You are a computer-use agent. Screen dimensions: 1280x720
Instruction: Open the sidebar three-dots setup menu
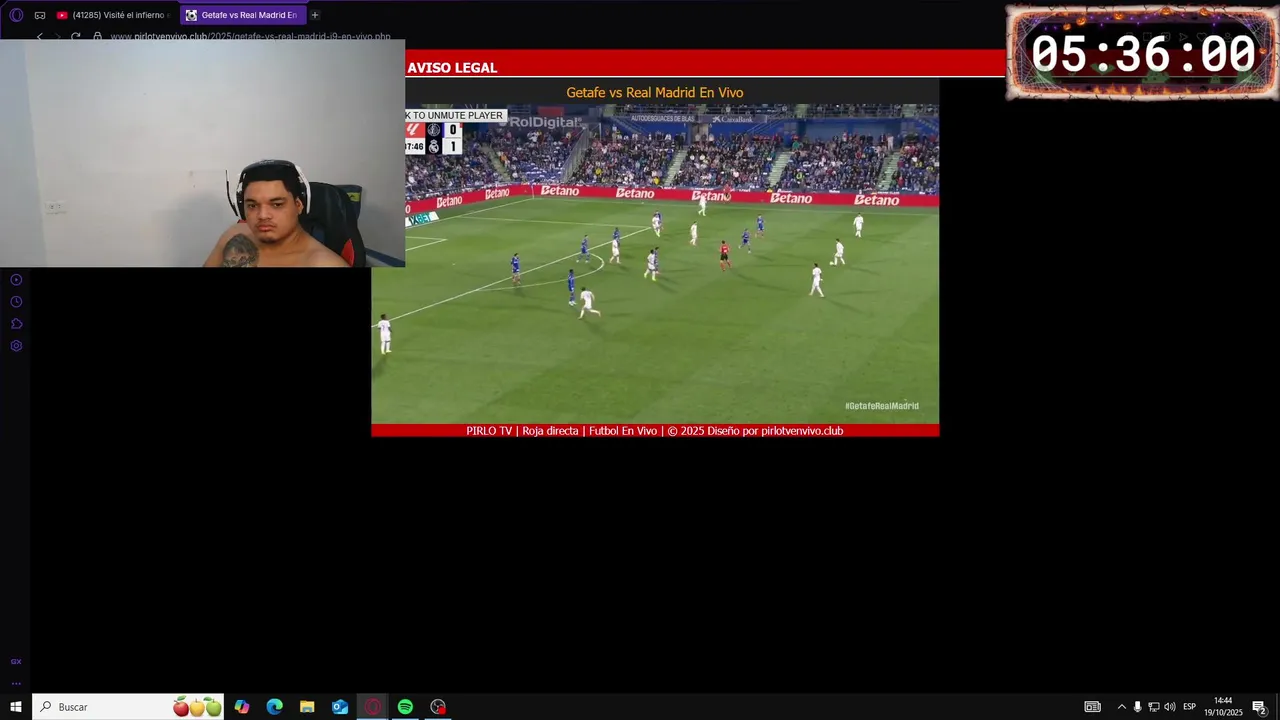(16, 684)
